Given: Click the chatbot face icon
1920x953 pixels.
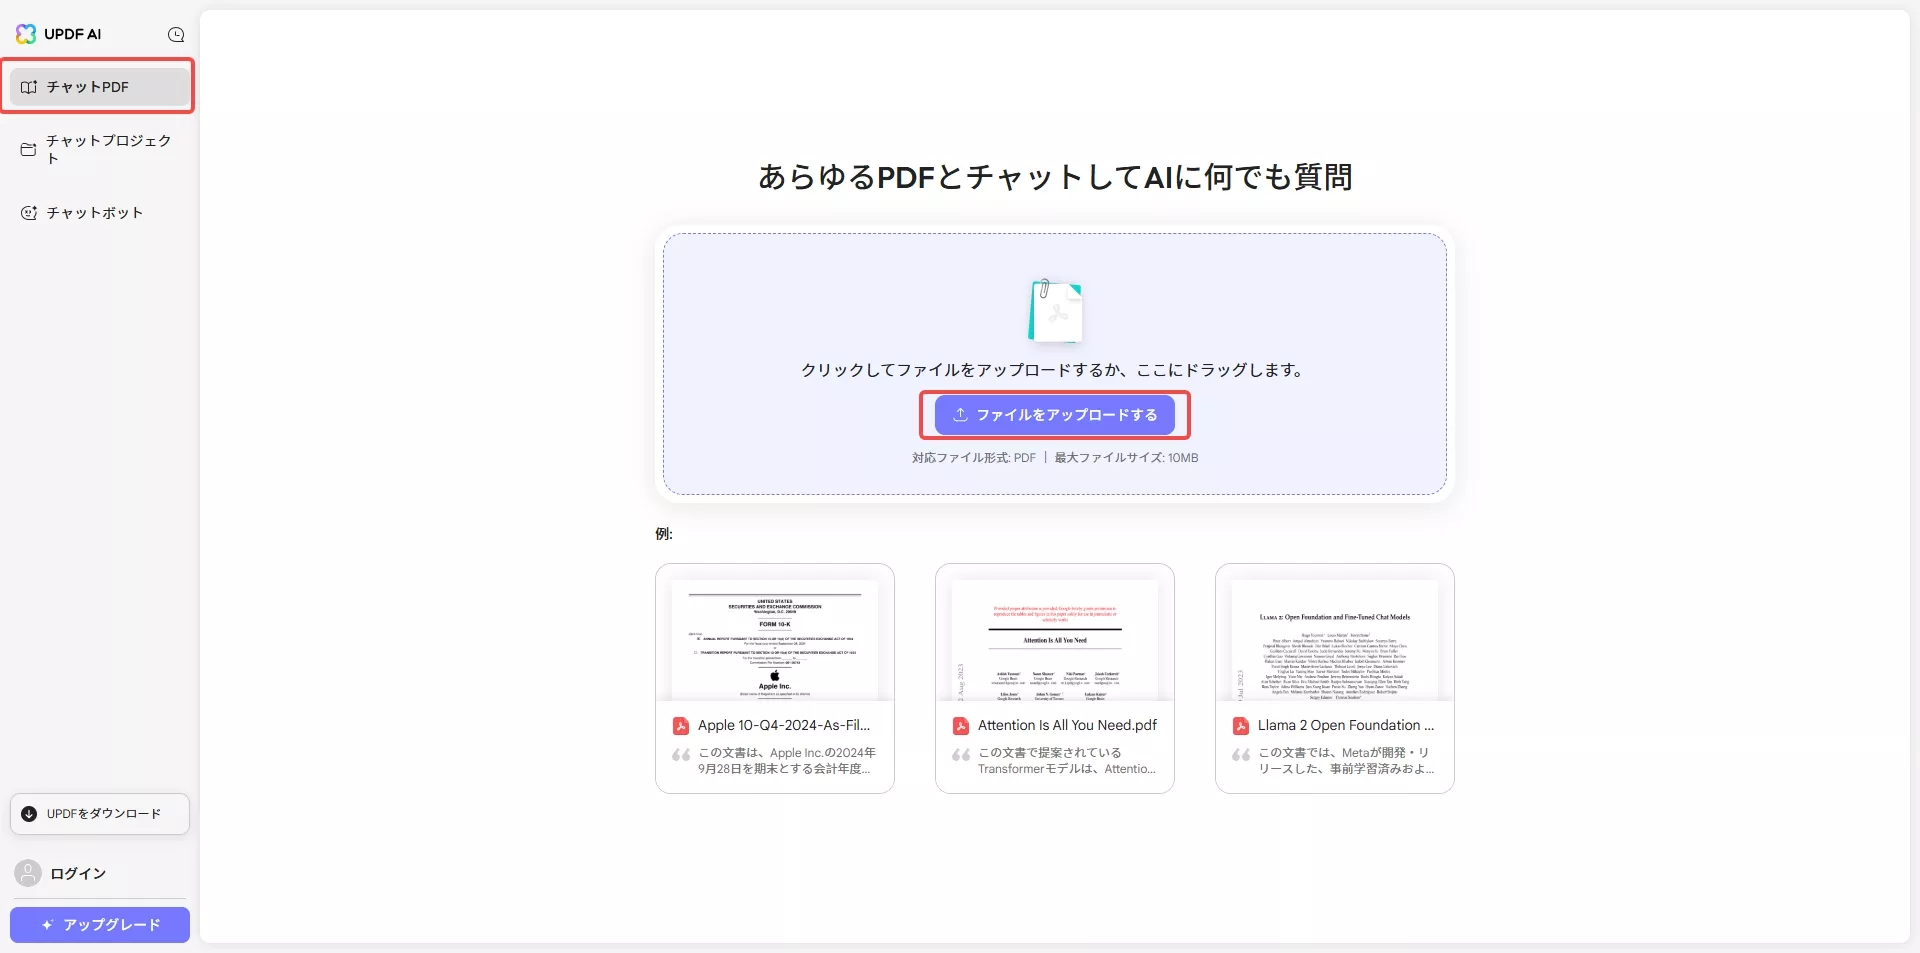Looking at the screenshot, I should pyautogui.click(x=29, y=213).
